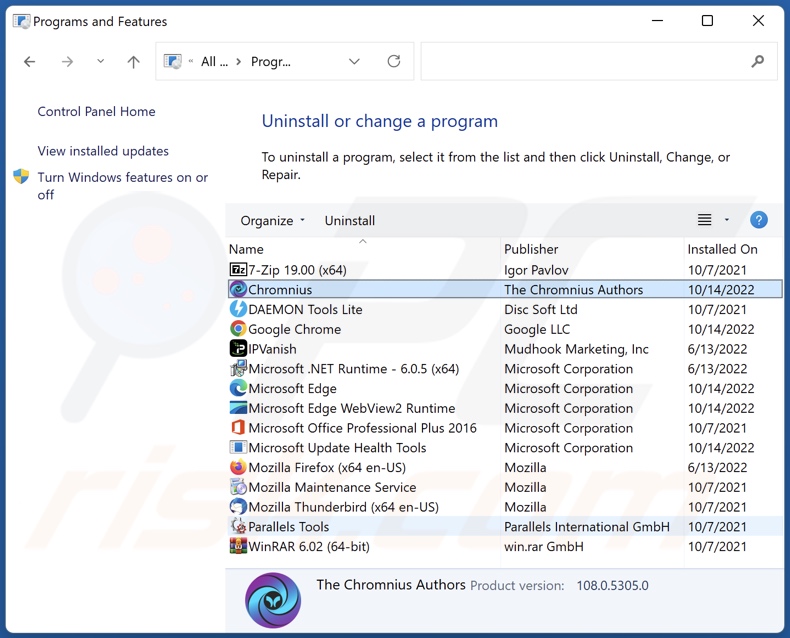Click the Windows features shield icon

21,176
